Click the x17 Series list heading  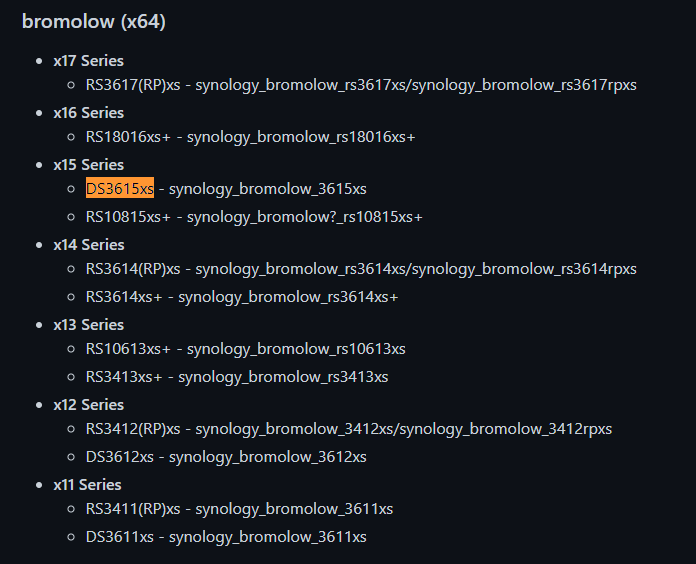pos(88,60)
